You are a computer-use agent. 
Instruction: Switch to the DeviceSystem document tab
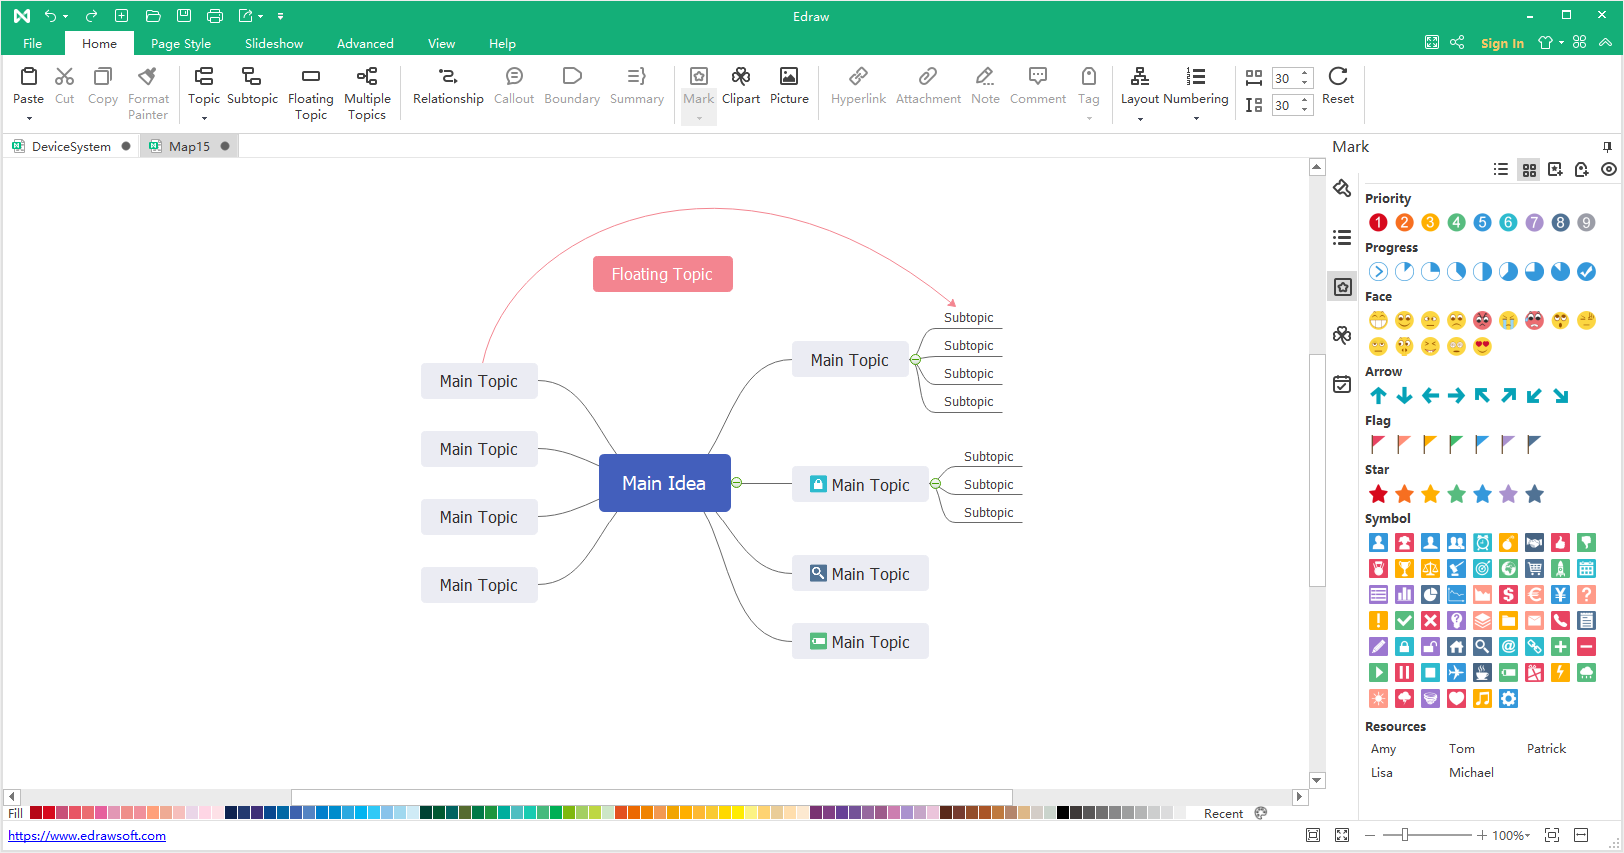[71, 147]
